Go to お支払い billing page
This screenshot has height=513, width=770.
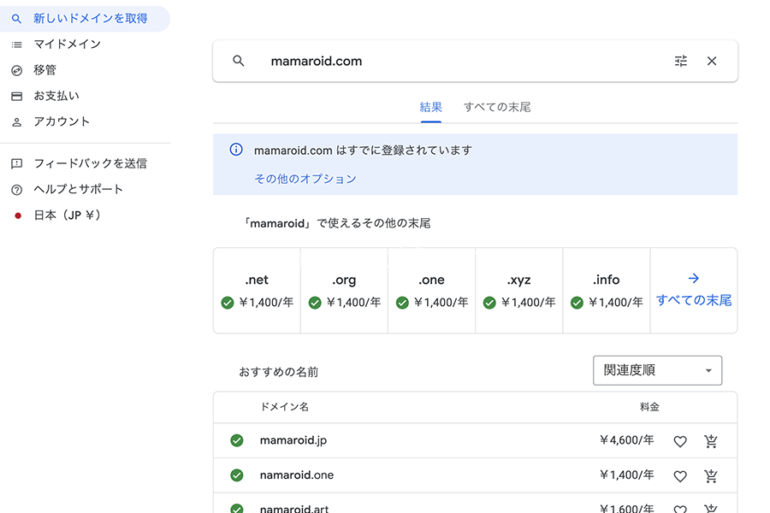coord(56,96)
